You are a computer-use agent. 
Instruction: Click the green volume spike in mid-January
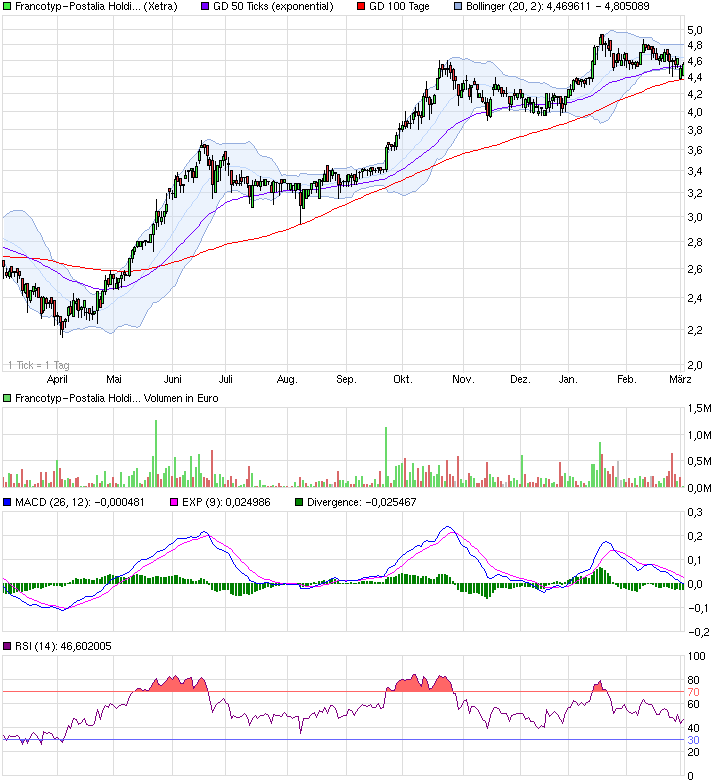[x=600, y=464]
